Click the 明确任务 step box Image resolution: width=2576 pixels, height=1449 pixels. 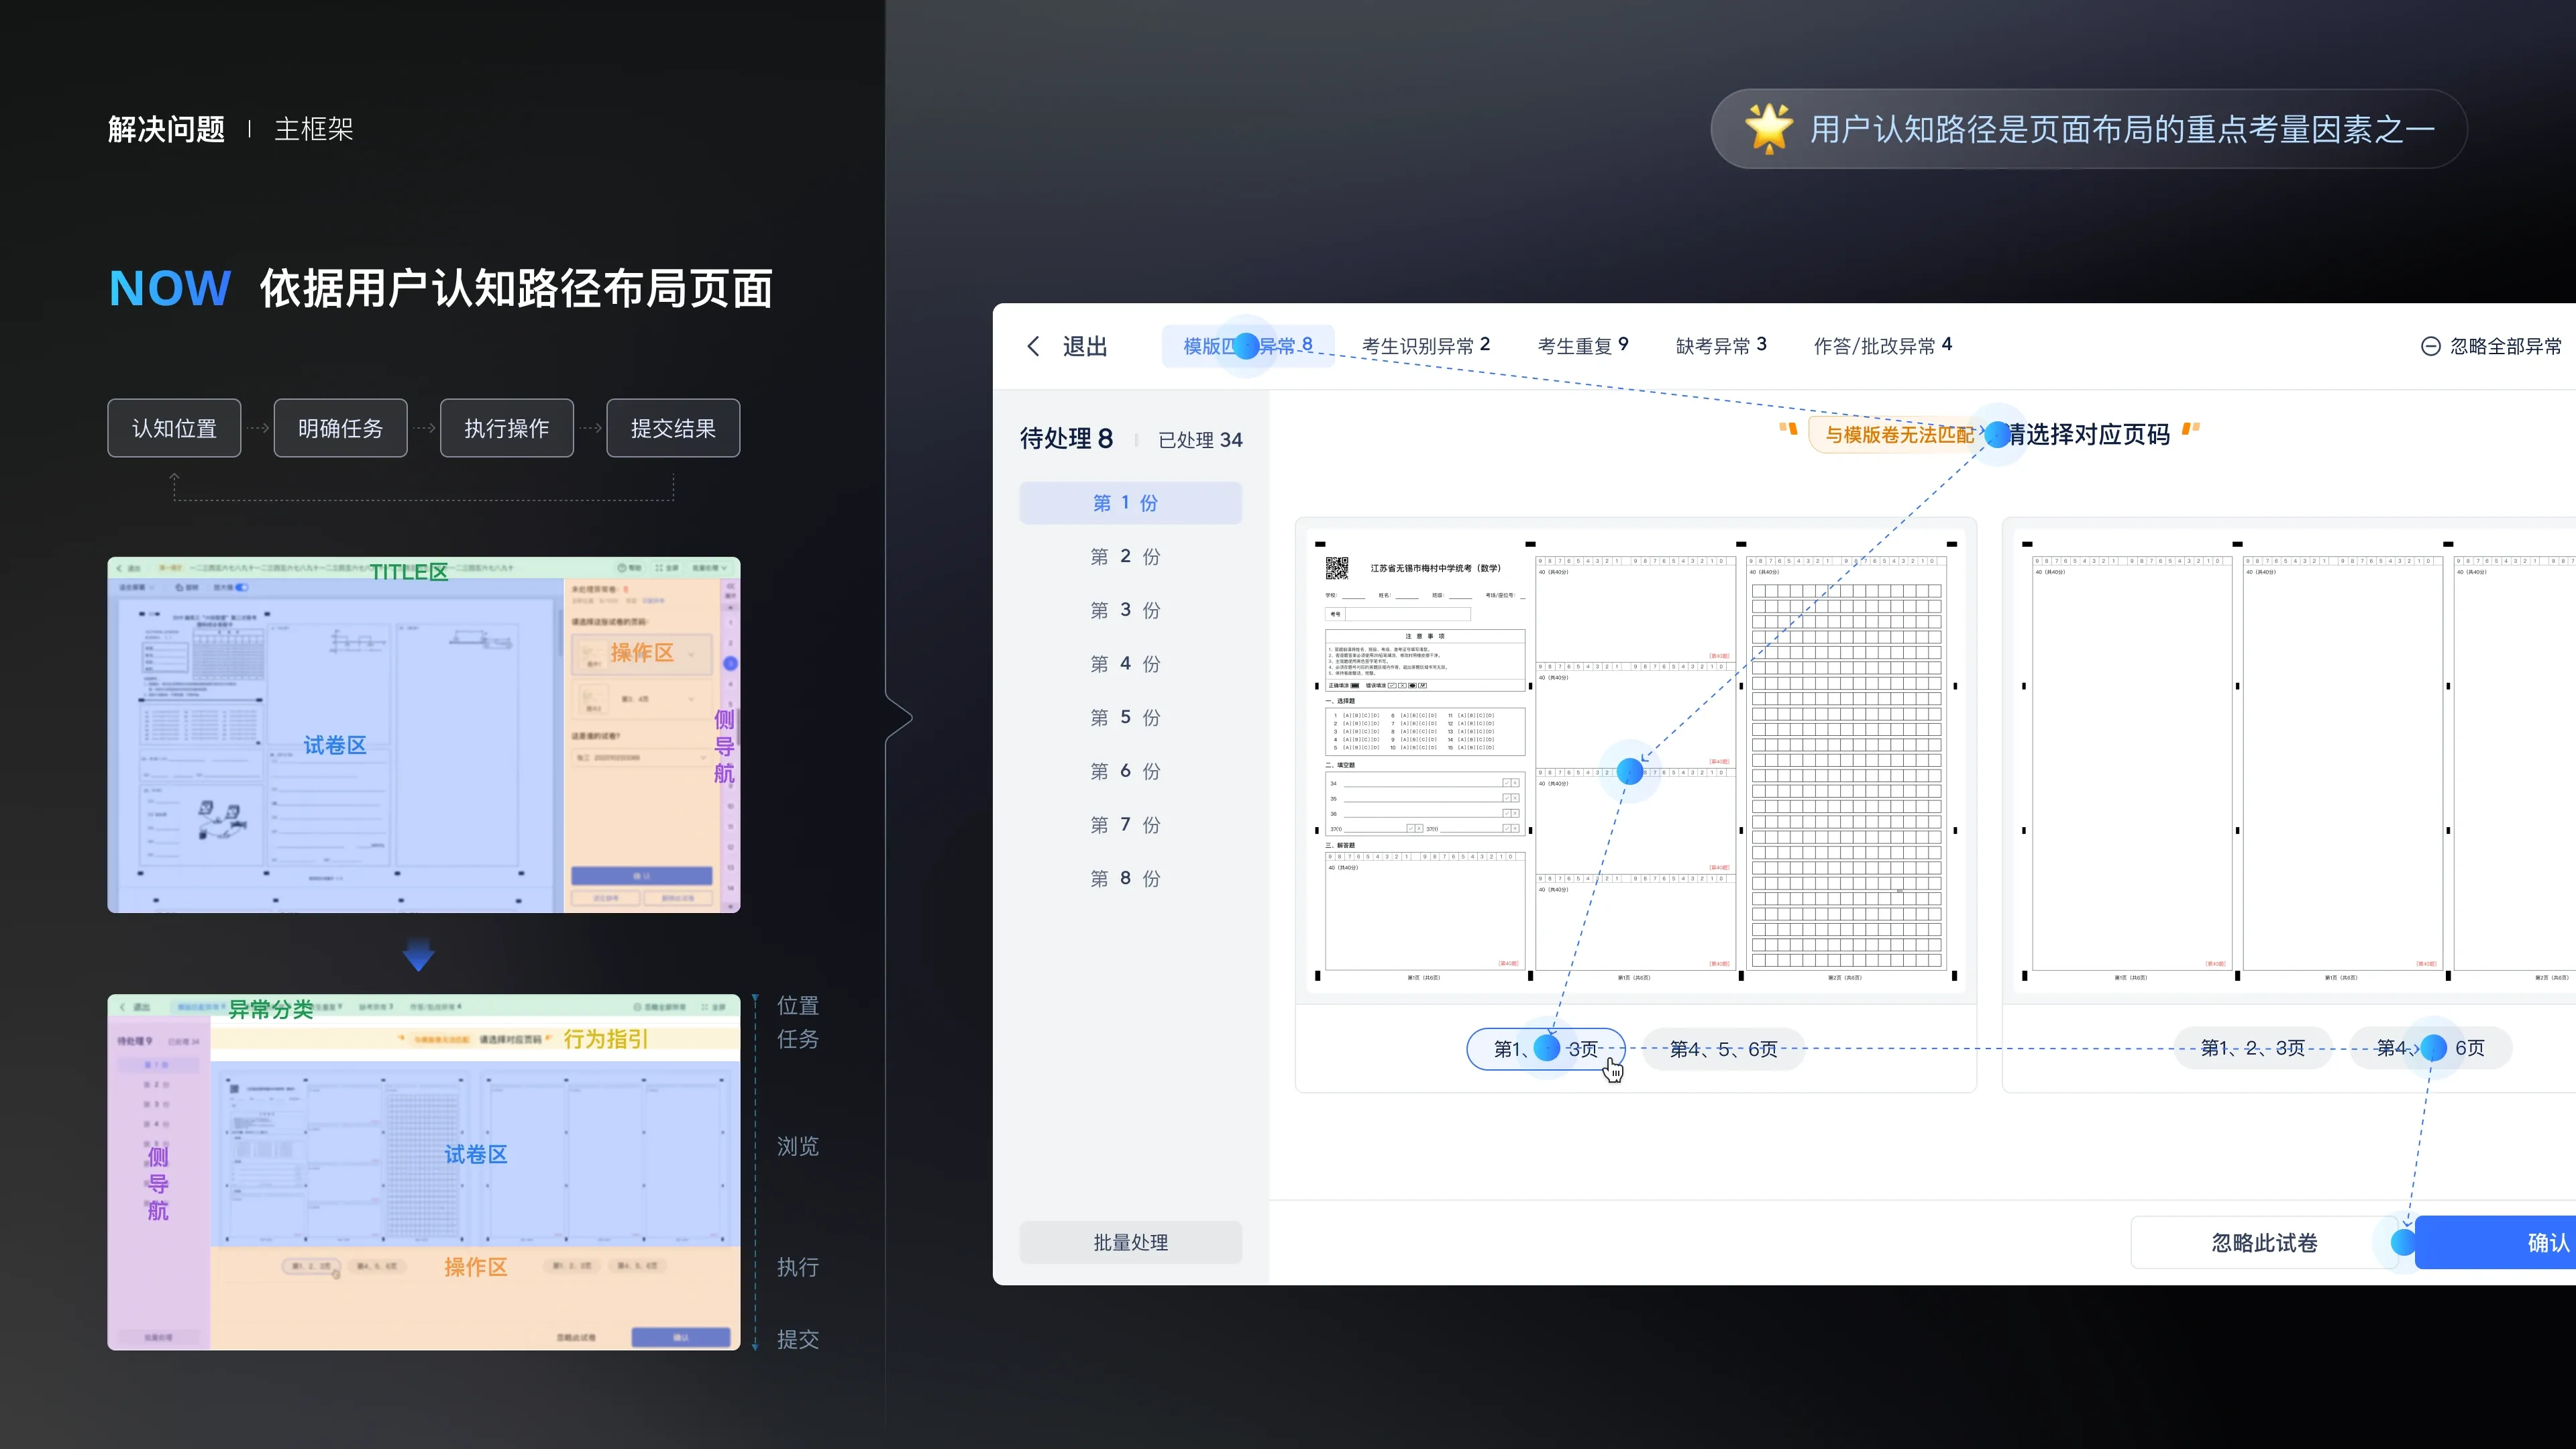(340, 428)
